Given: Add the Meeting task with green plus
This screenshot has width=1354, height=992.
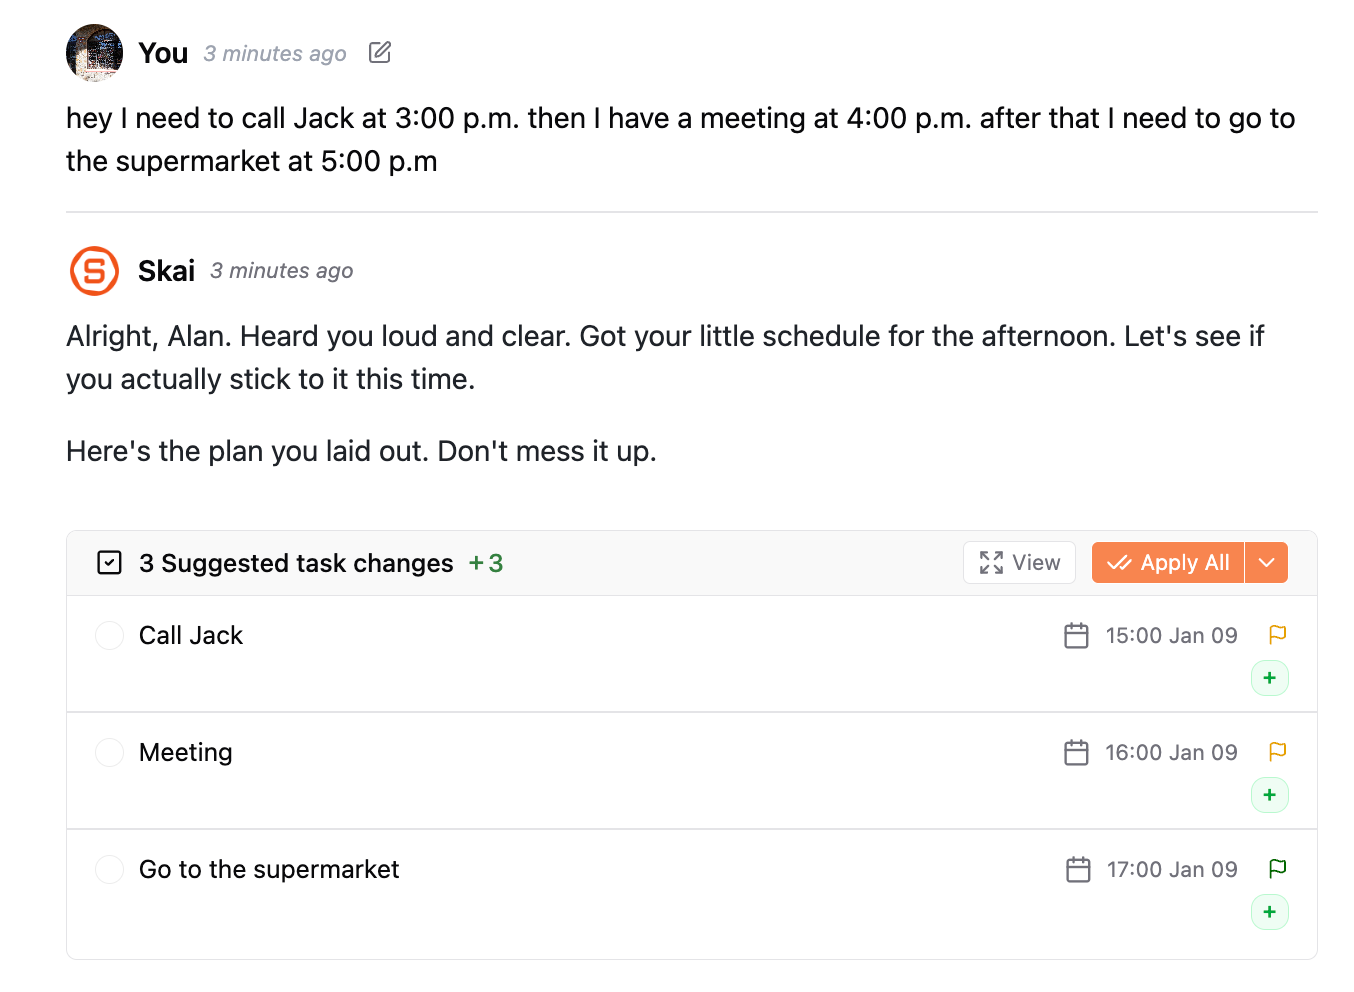Looking at the screenshot, I should pos(1270,795).
